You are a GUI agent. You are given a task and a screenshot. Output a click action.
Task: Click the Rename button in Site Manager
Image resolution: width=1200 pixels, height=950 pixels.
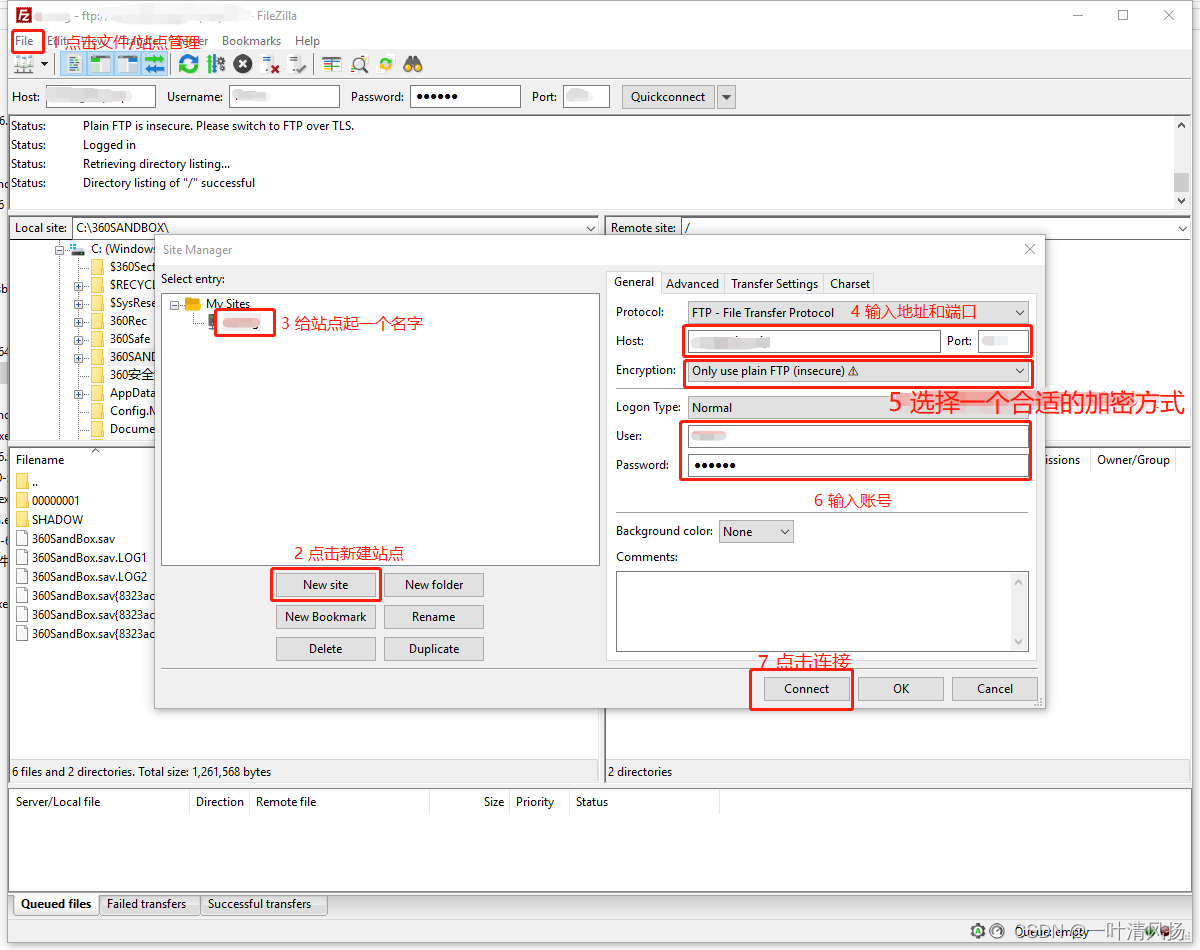[434, 617]
